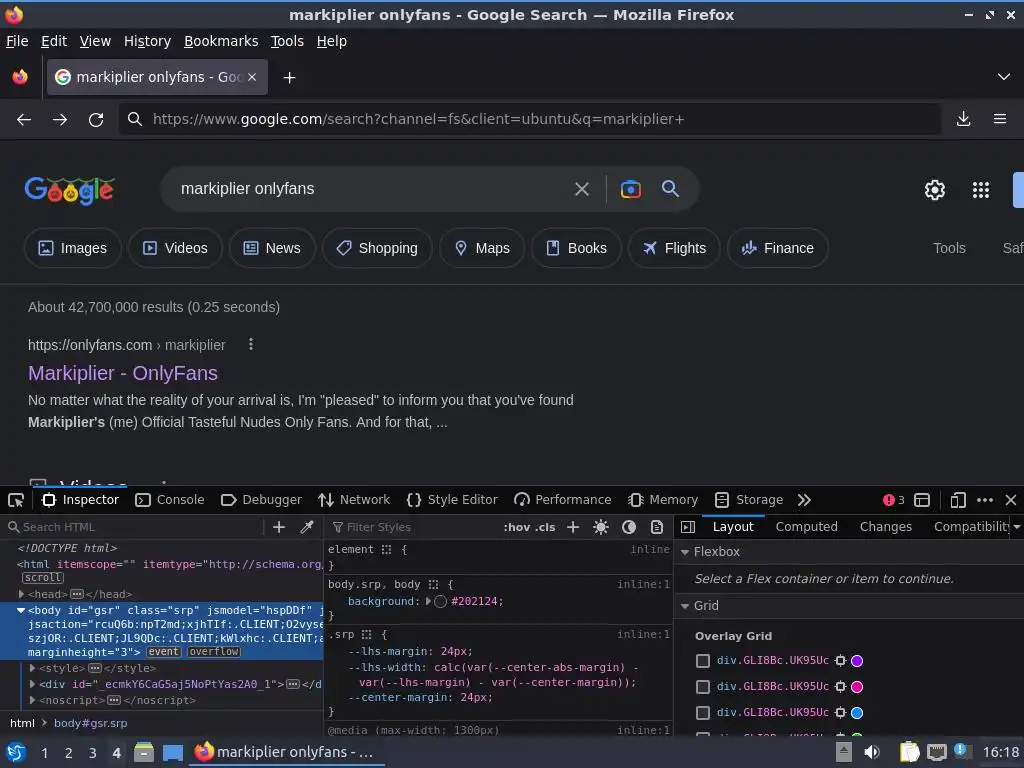Enable second div.GLI8Bc.UK95Uc grid overlay checkbox

[x=703, y=687]
